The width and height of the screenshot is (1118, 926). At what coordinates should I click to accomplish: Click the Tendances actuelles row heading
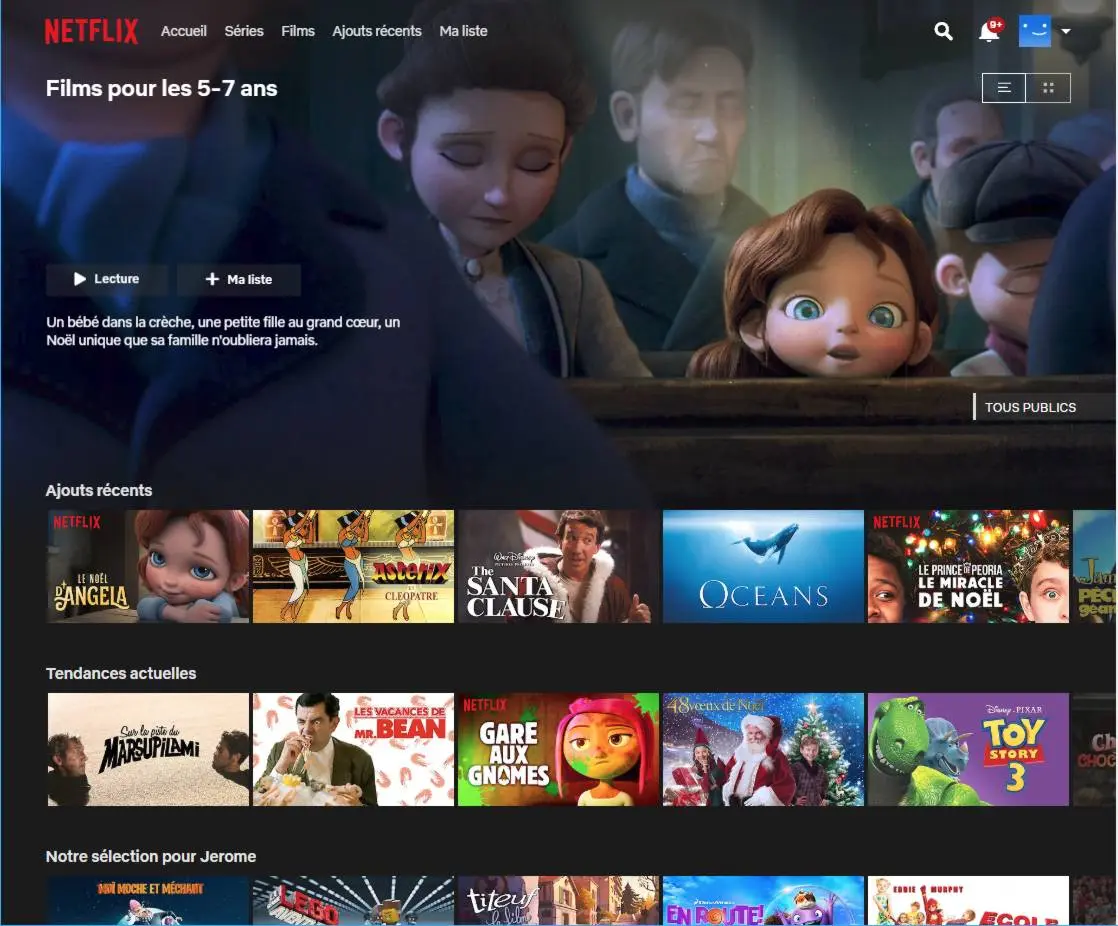(121, 674)
